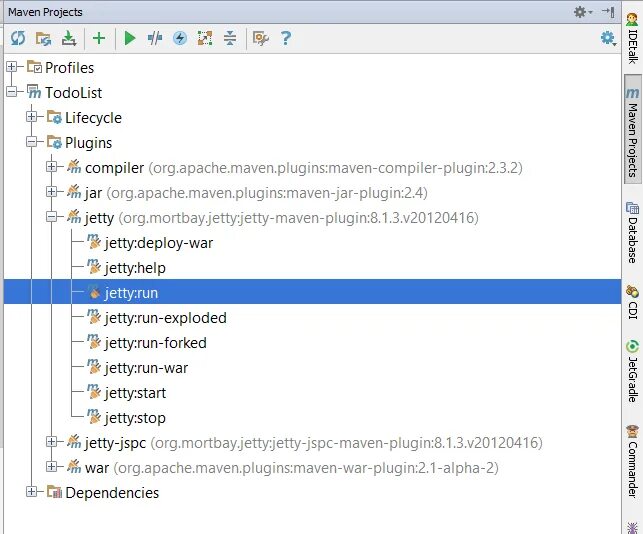The height and width of the screenshot is (534, 643).
Task: Show Maven dependencies diagram icon
Action: [x=205, y=39]
